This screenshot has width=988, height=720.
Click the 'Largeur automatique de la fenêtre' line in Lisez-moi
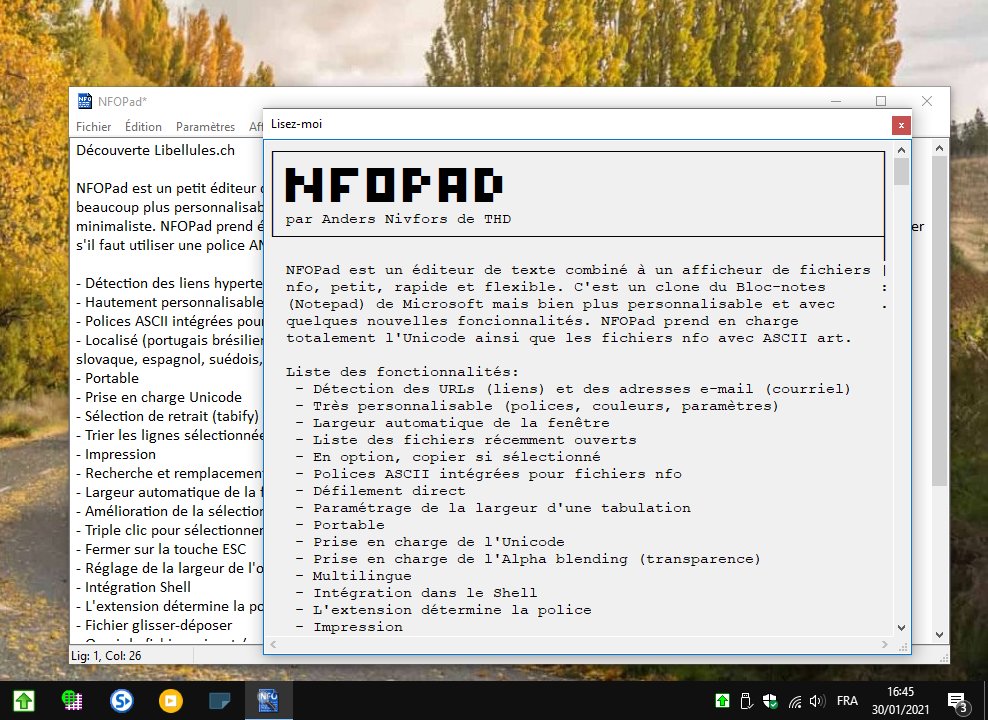(461, 423)
